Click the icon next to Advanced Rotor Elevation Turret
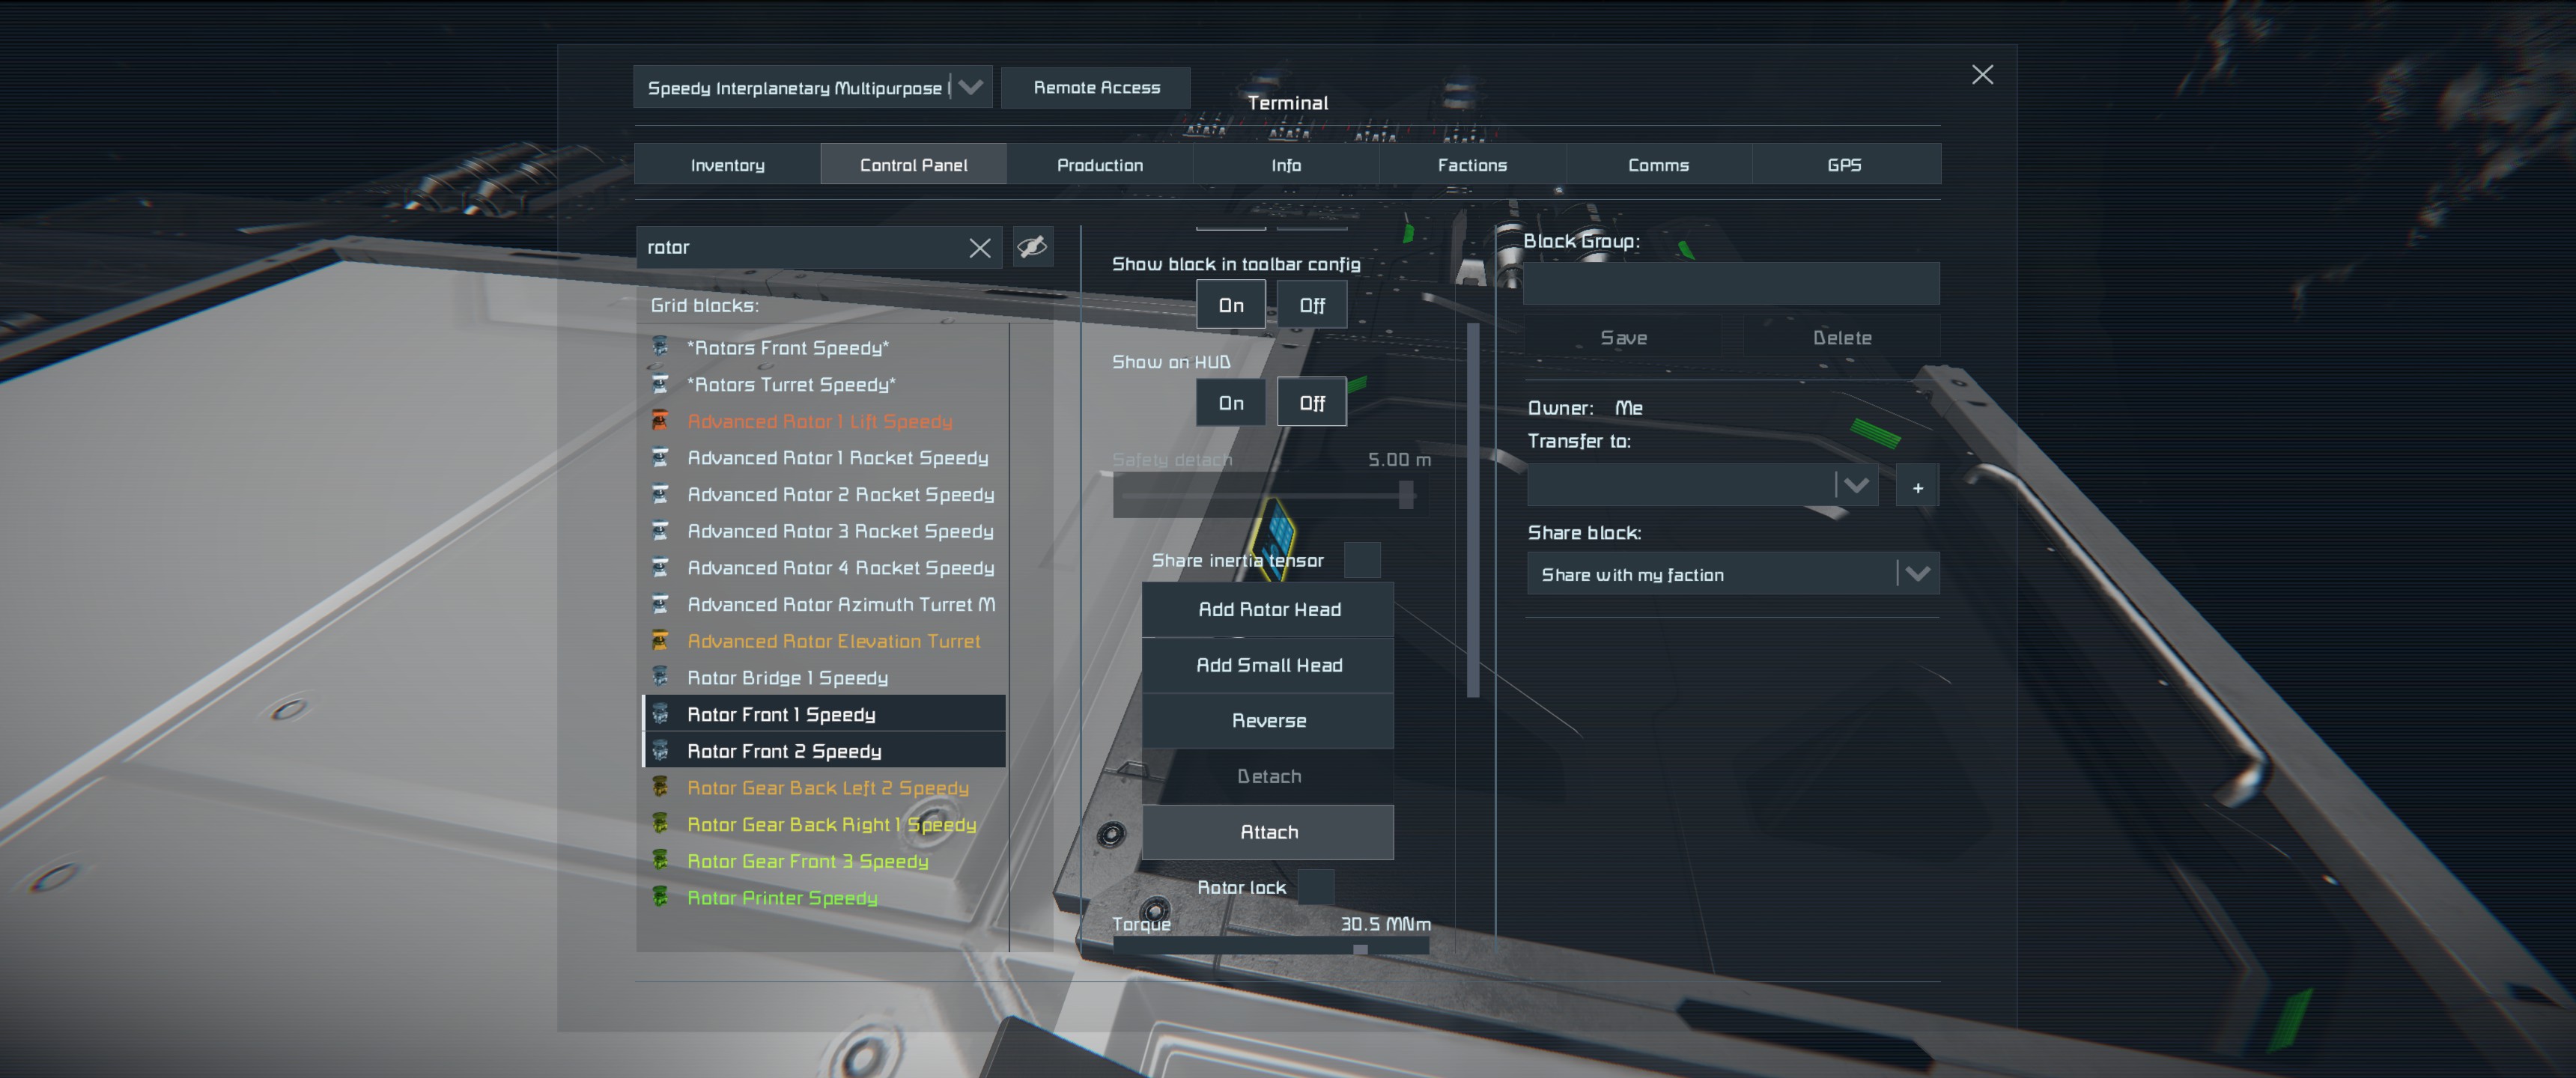The width and height of the screenshot is (2576, 1078). coord(660,640)
